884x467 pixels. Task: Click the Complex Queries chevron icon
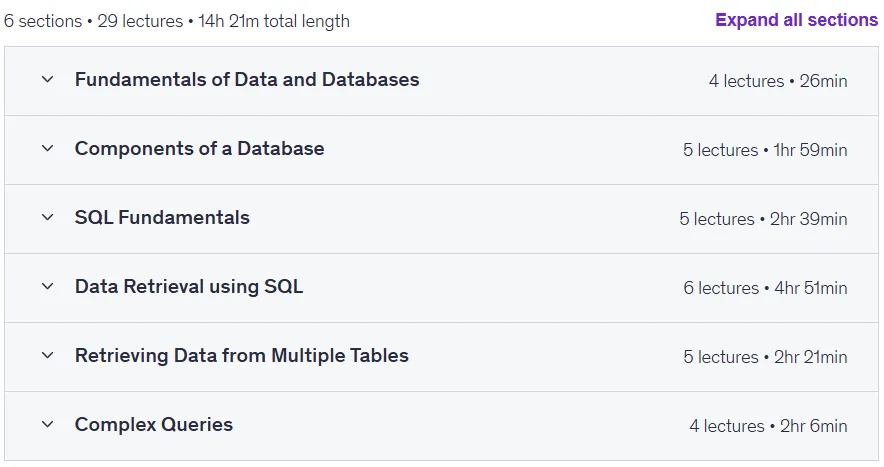48,424
